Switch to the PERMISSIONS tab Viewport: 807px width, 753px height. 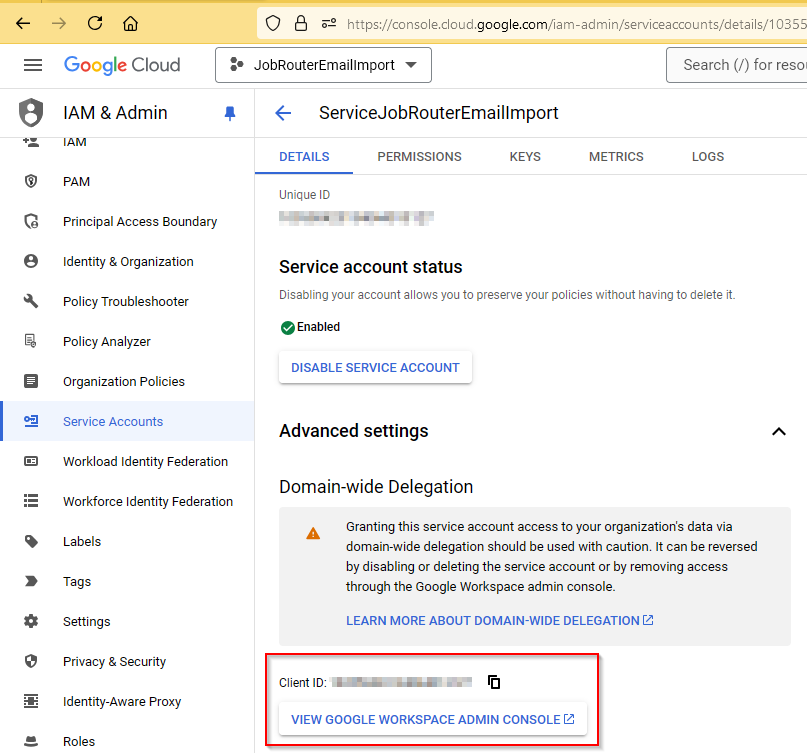419,157
